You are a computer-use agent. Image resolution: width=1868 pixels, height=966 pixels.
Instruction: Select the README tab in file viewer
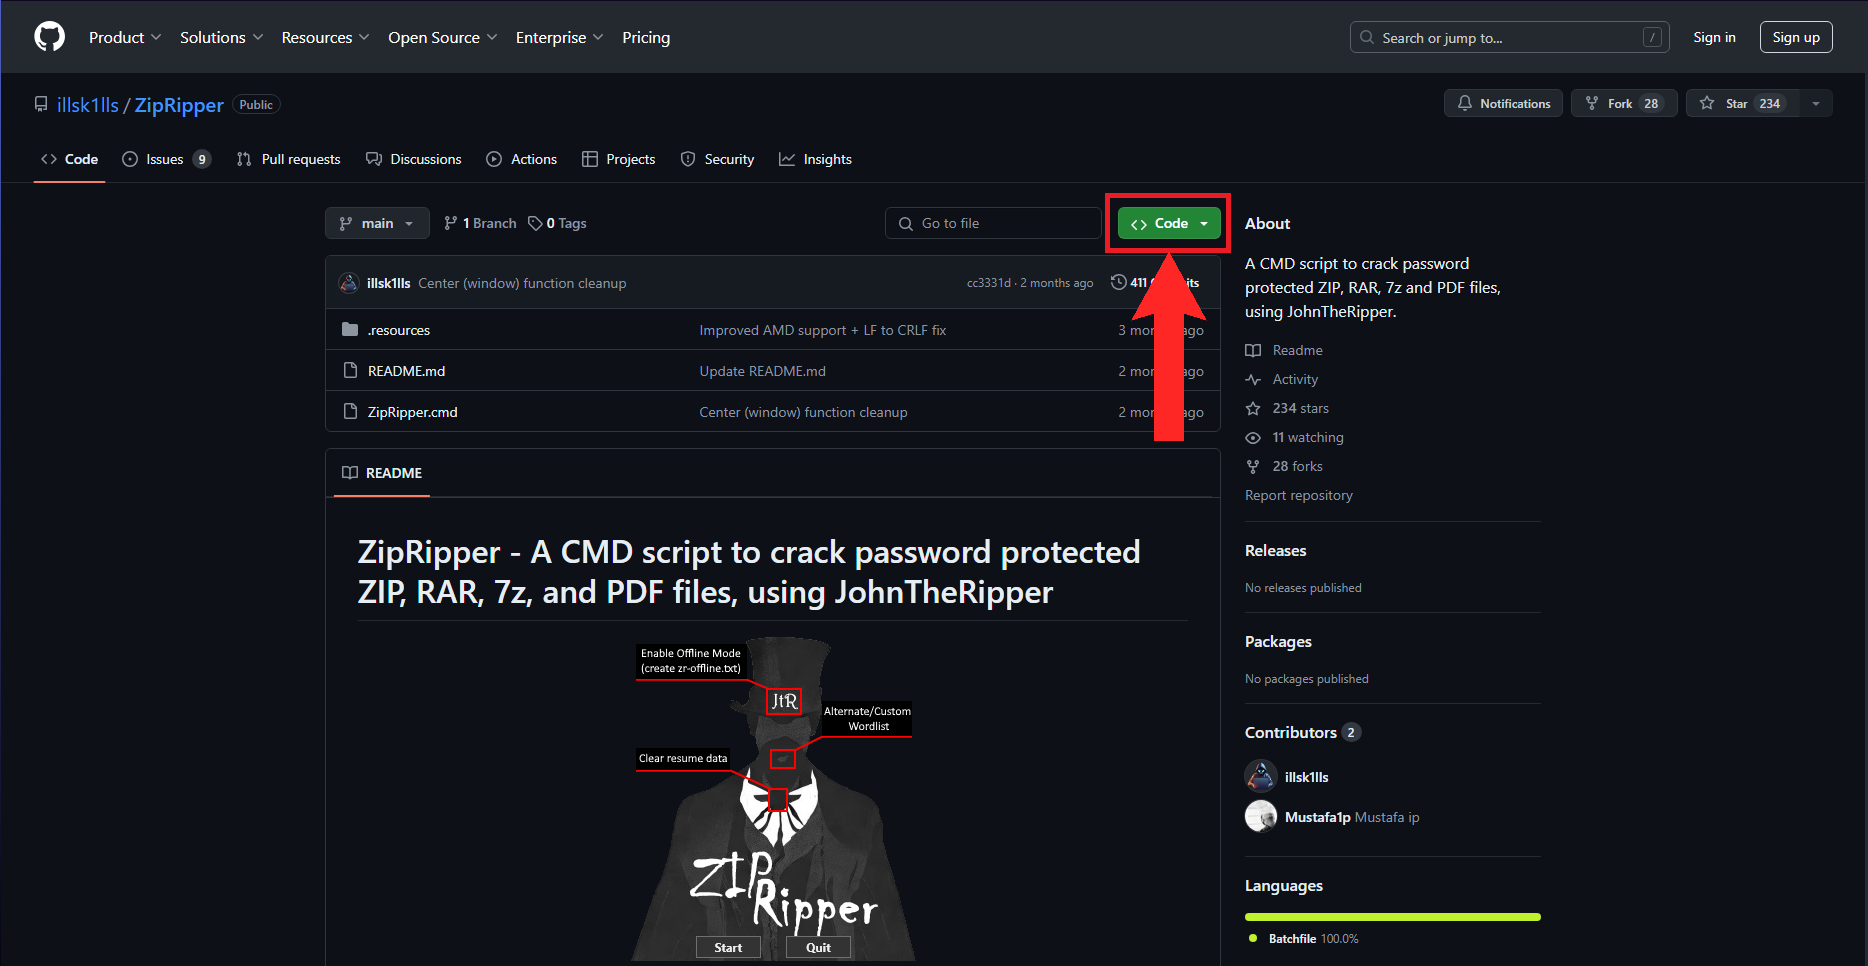pos(382,473)
